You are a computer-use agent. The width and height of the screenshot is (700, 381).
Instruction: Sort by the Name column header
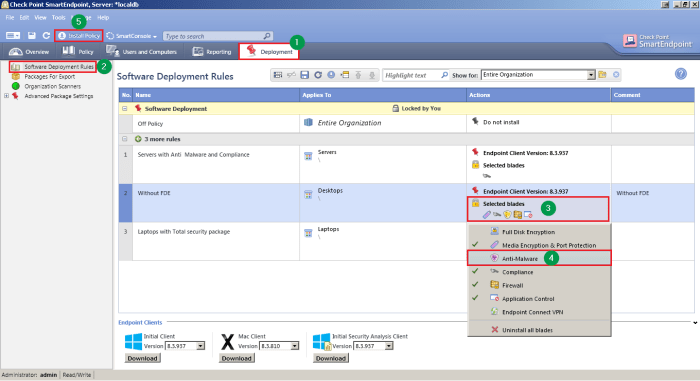point(216,95)
